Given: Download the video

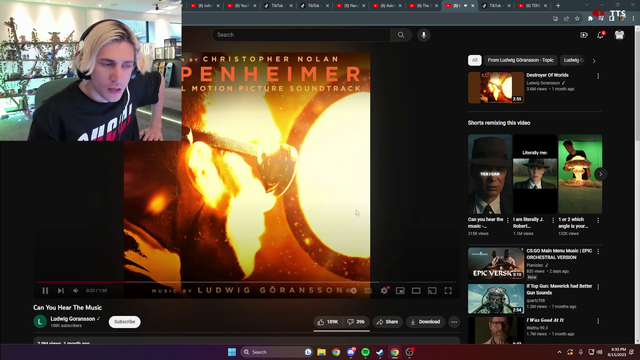Looking at the screenshot, I should (425, 322).
